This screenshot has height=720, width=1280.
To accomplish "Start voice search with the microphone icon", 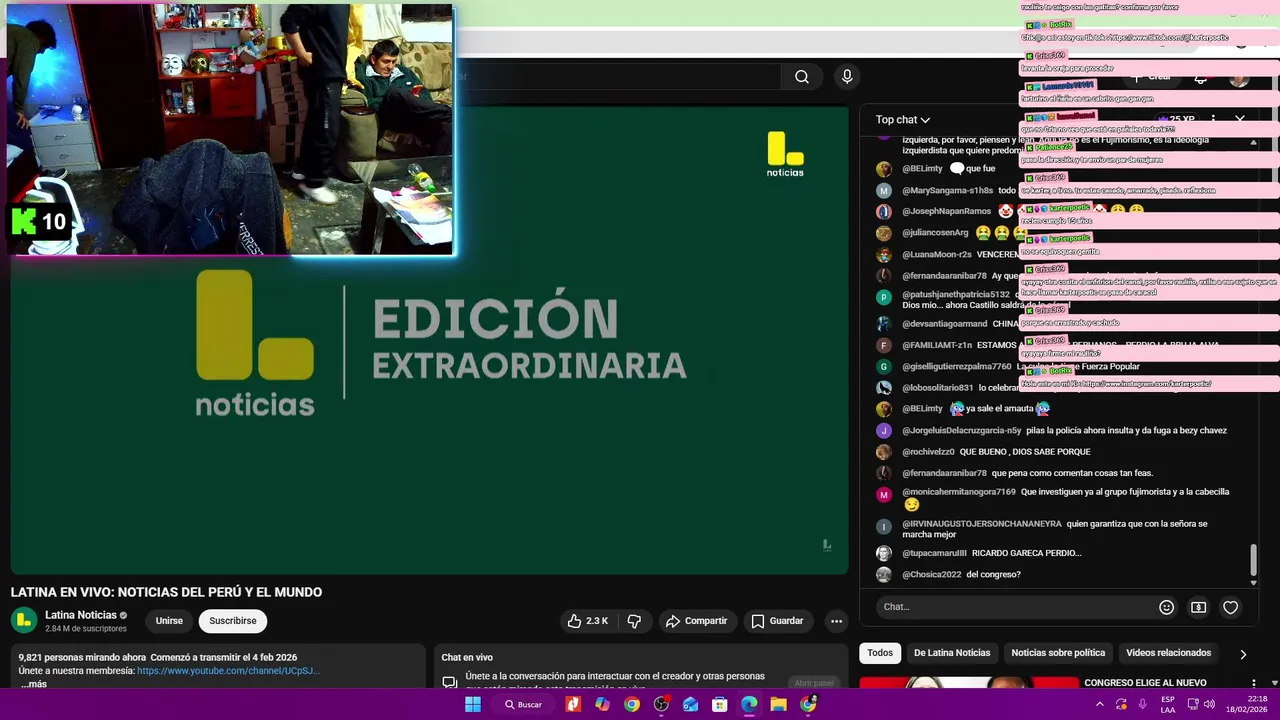I will point(847,77).
